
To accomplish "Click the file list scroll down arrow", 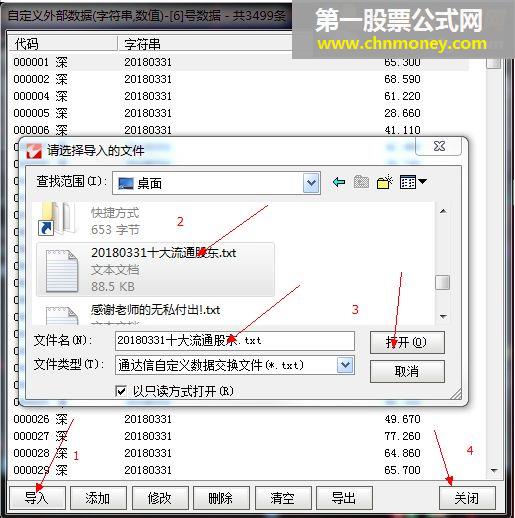I will click(x=443, y=317).
